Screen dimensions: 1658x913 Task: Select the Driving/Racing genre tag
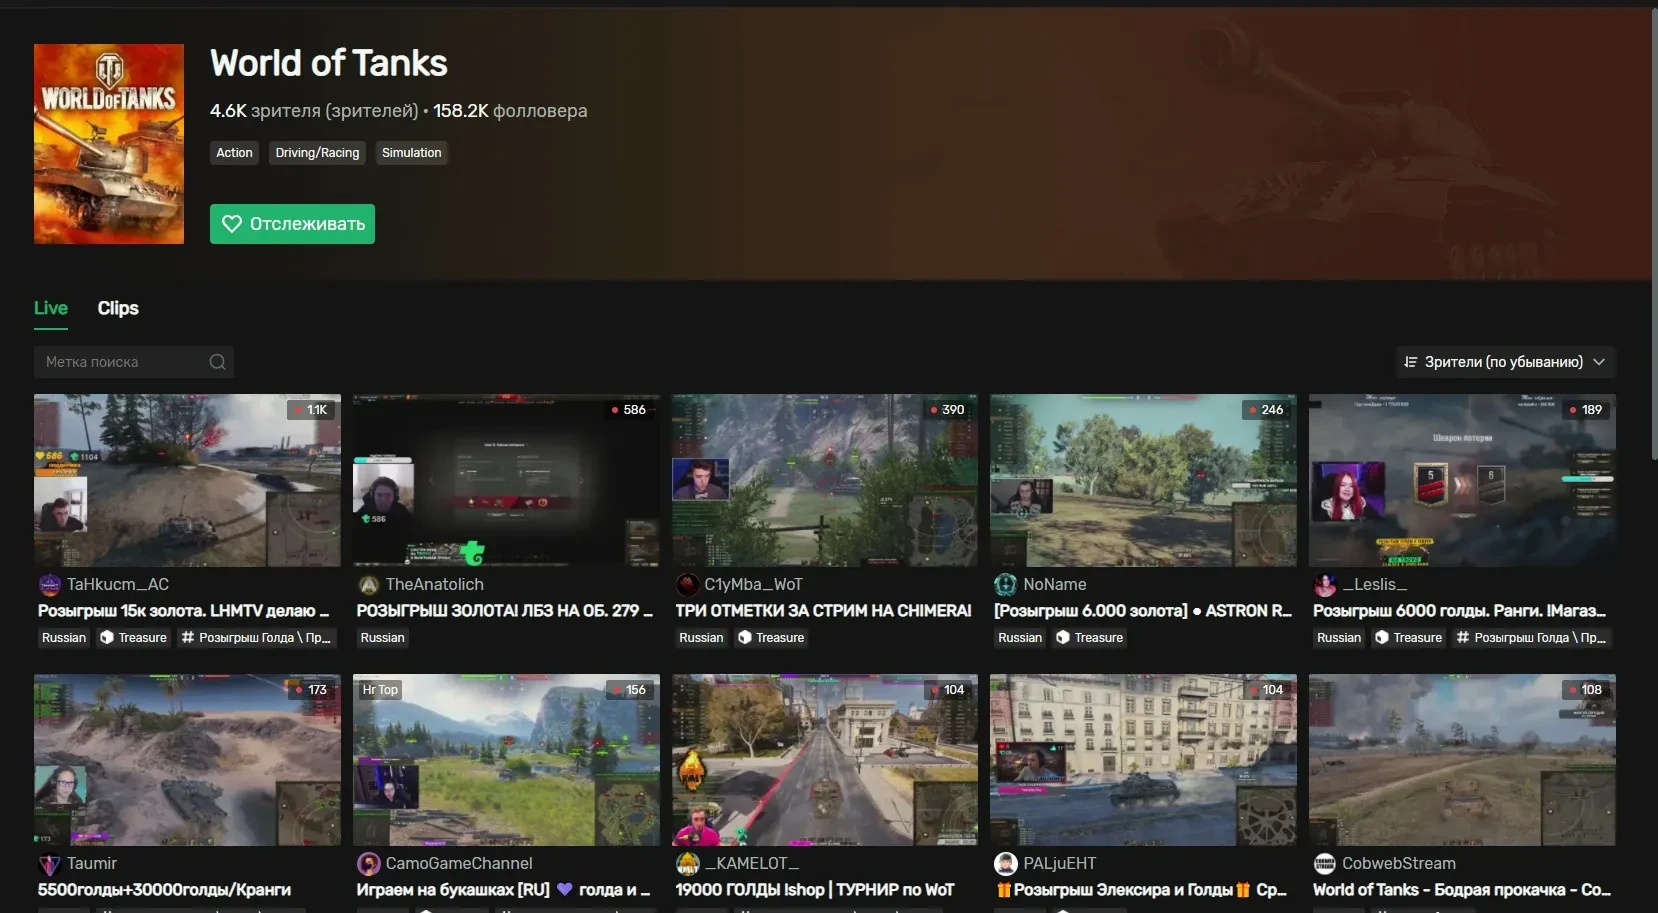click(x=317, y=153)
